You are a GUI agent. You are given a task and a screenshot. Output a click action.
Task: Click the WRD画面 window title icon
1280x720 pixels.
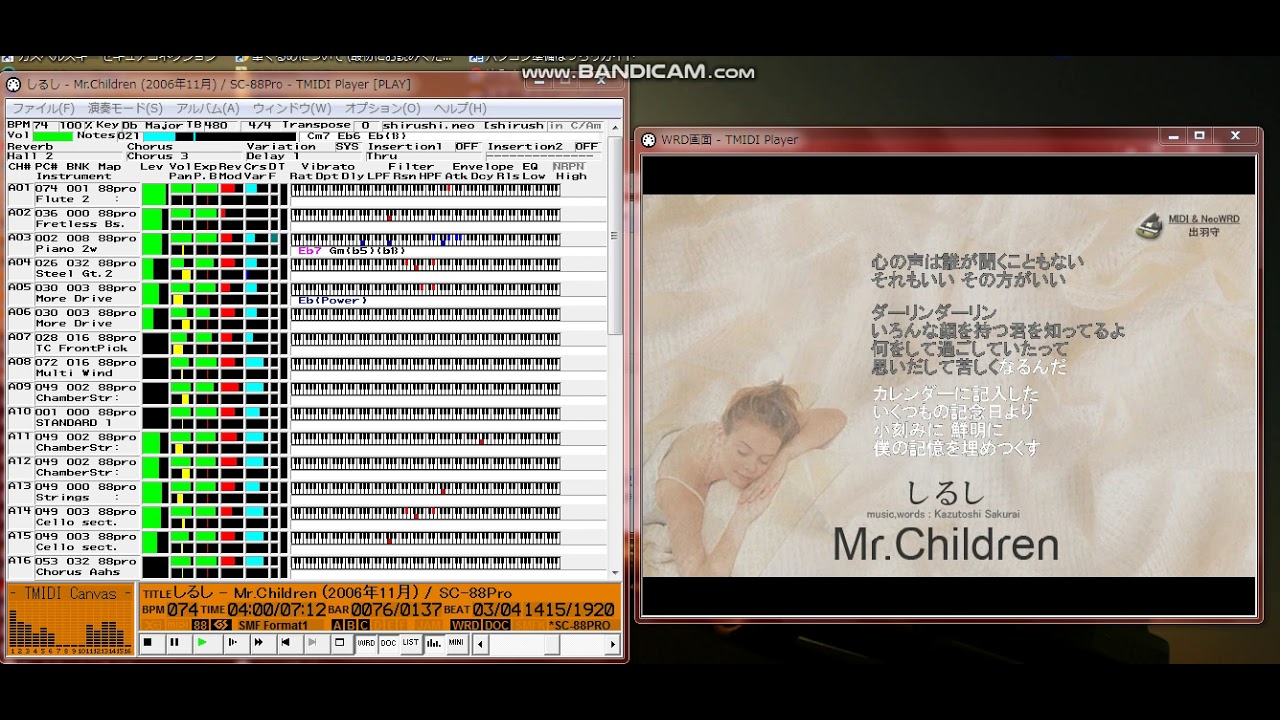click(648, 140)
